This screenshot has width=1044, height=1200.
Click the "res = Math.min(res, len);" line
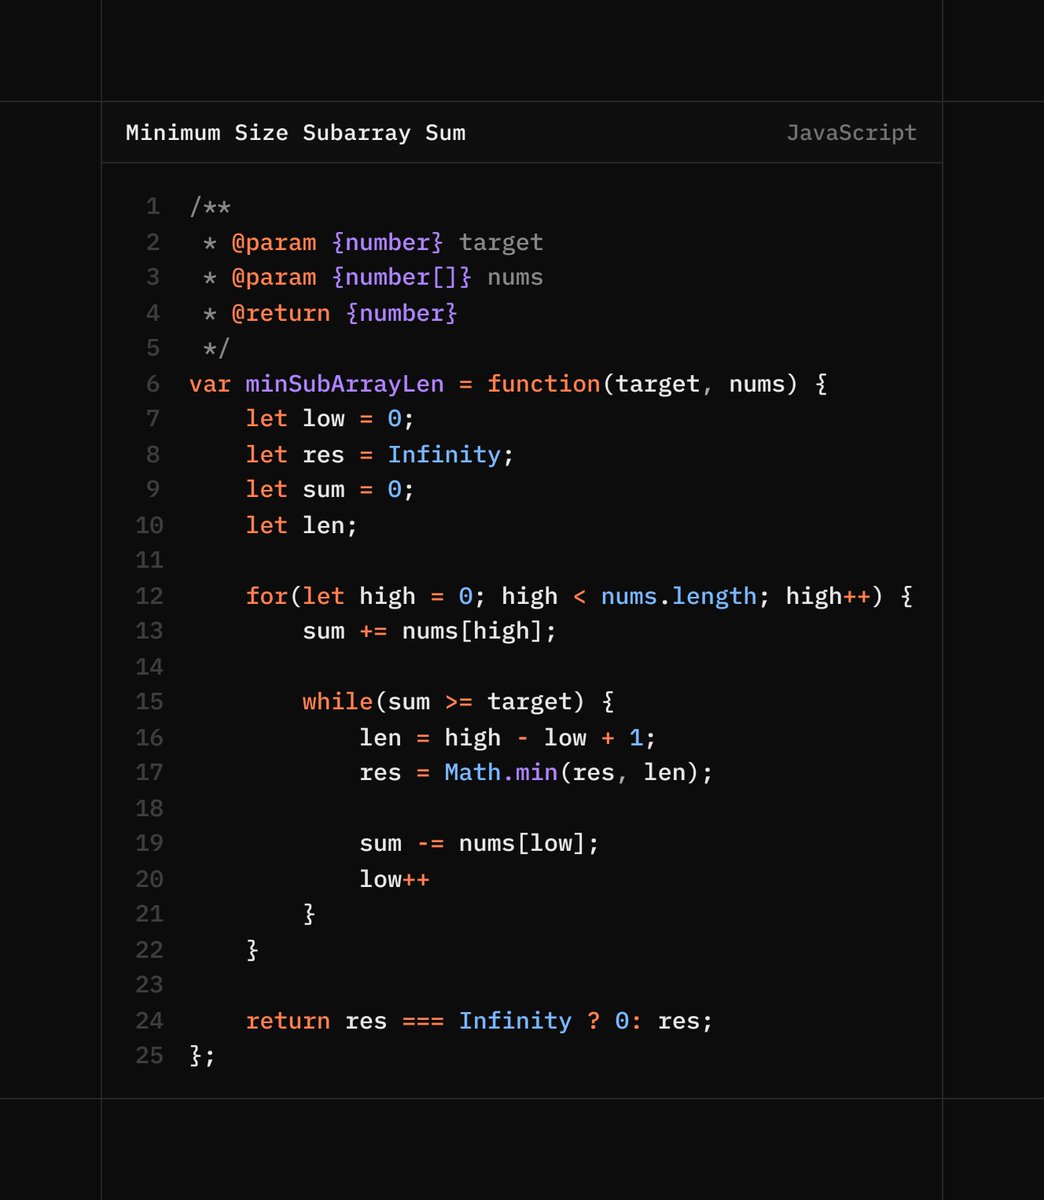(x=536, y=773)
